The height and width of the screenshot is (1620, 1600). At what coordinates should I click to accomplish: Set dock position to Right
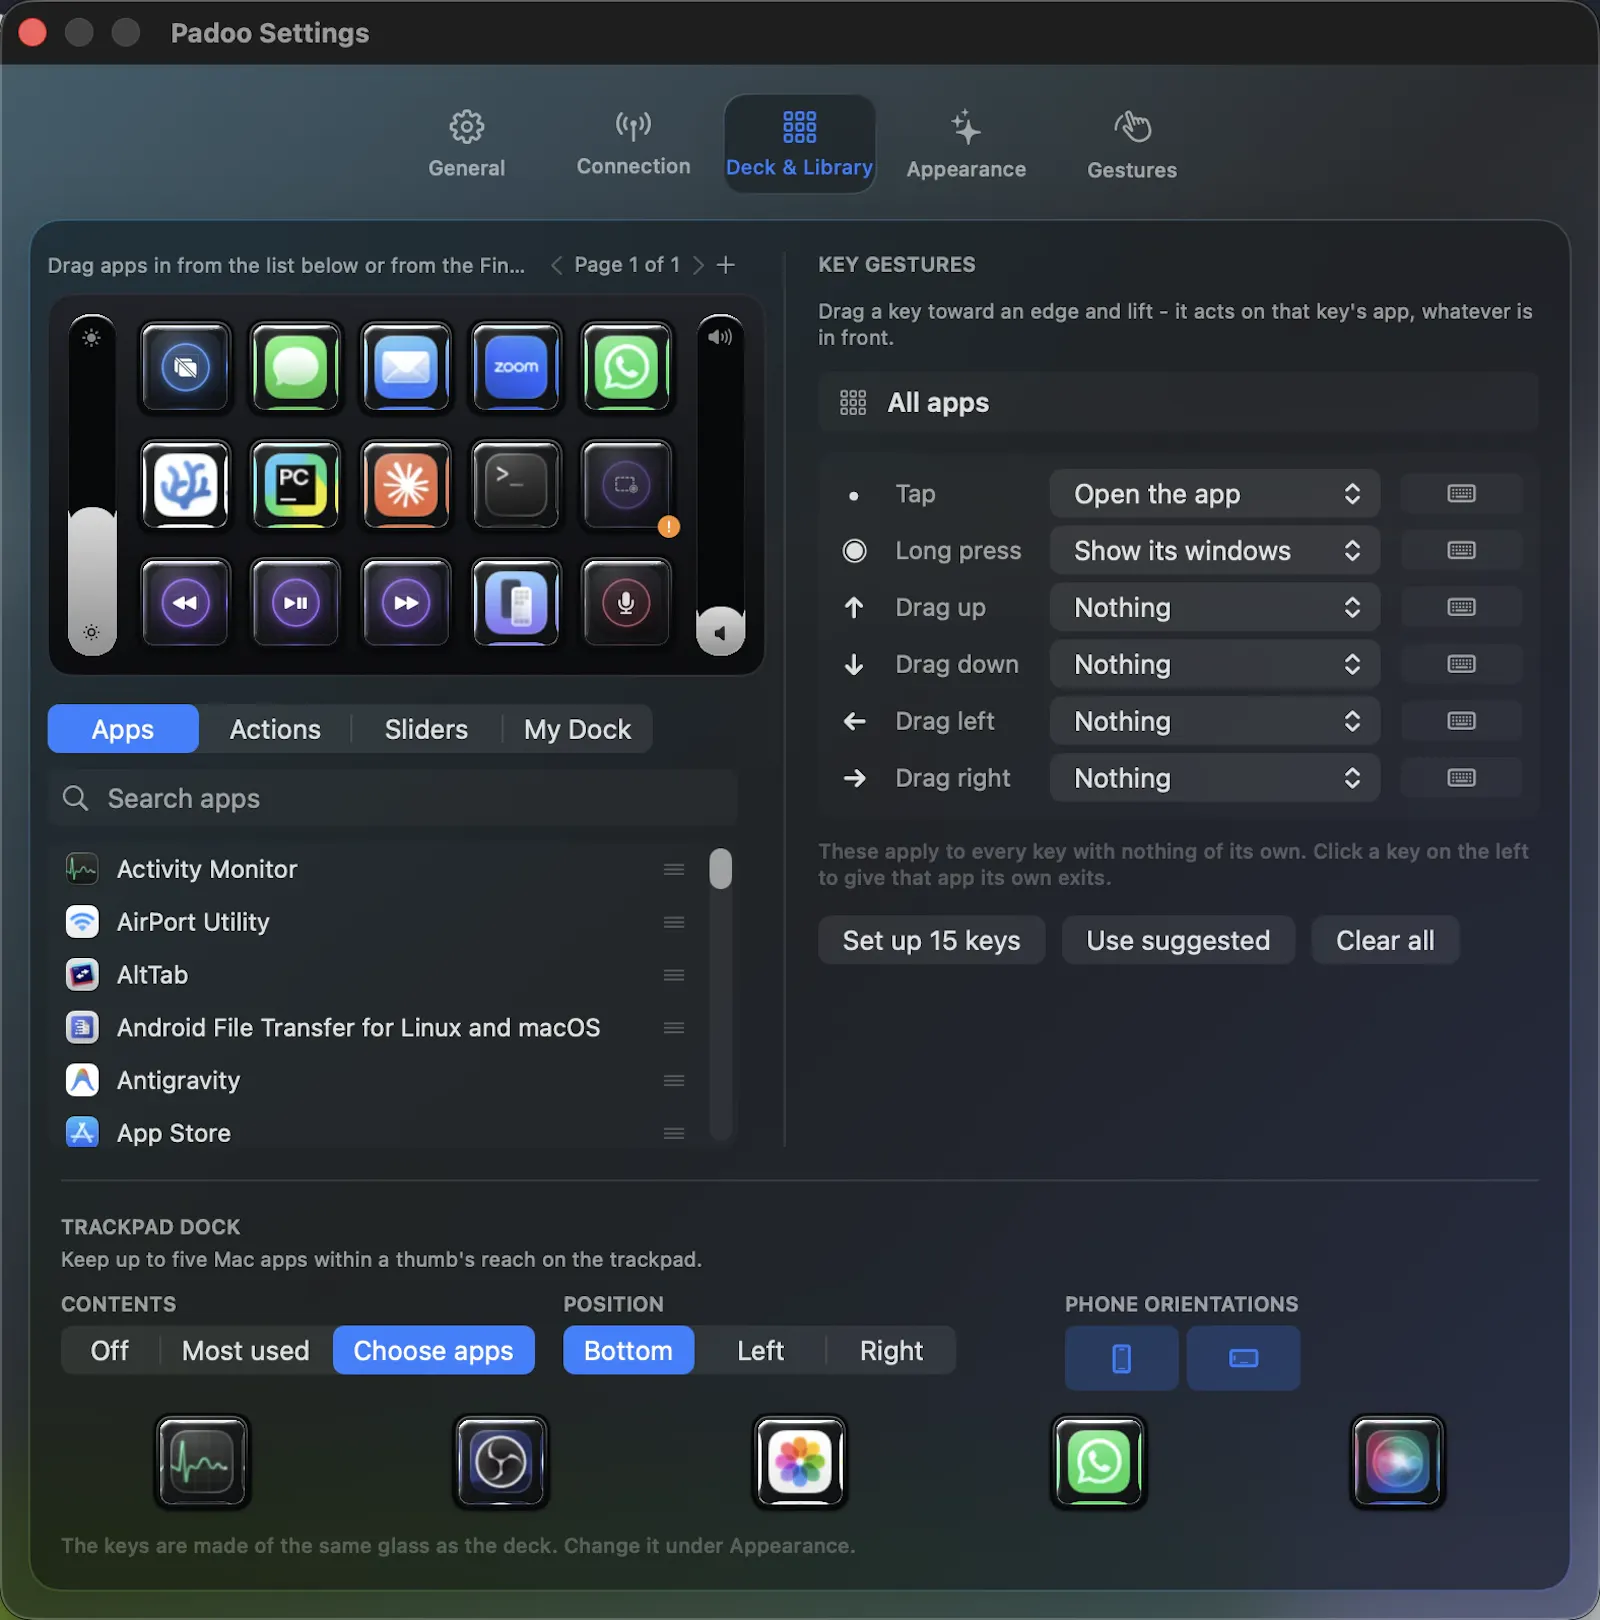point(891,1351)
